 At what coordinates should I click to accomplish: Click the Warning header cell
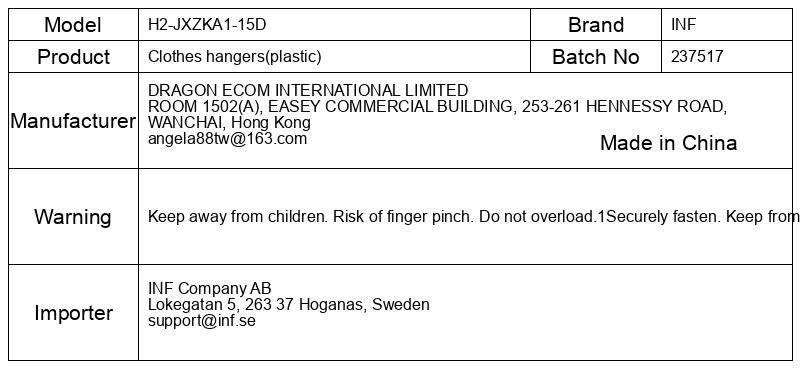(x=73, y=216)
